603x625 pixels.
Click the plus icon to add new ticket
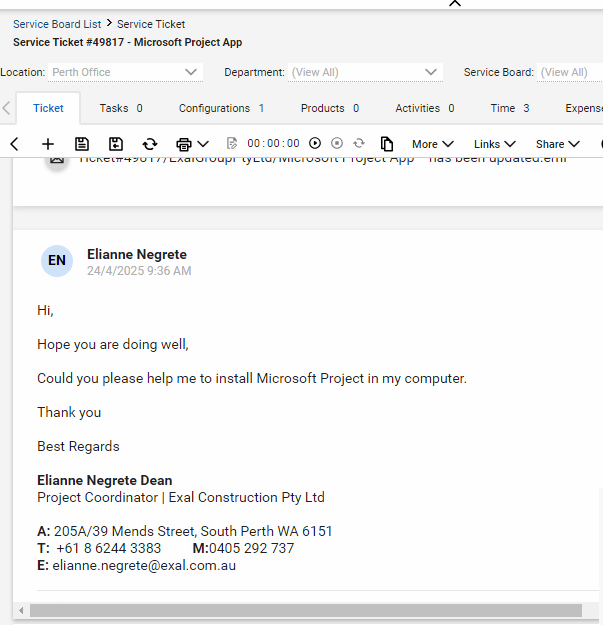coord(48,144)
